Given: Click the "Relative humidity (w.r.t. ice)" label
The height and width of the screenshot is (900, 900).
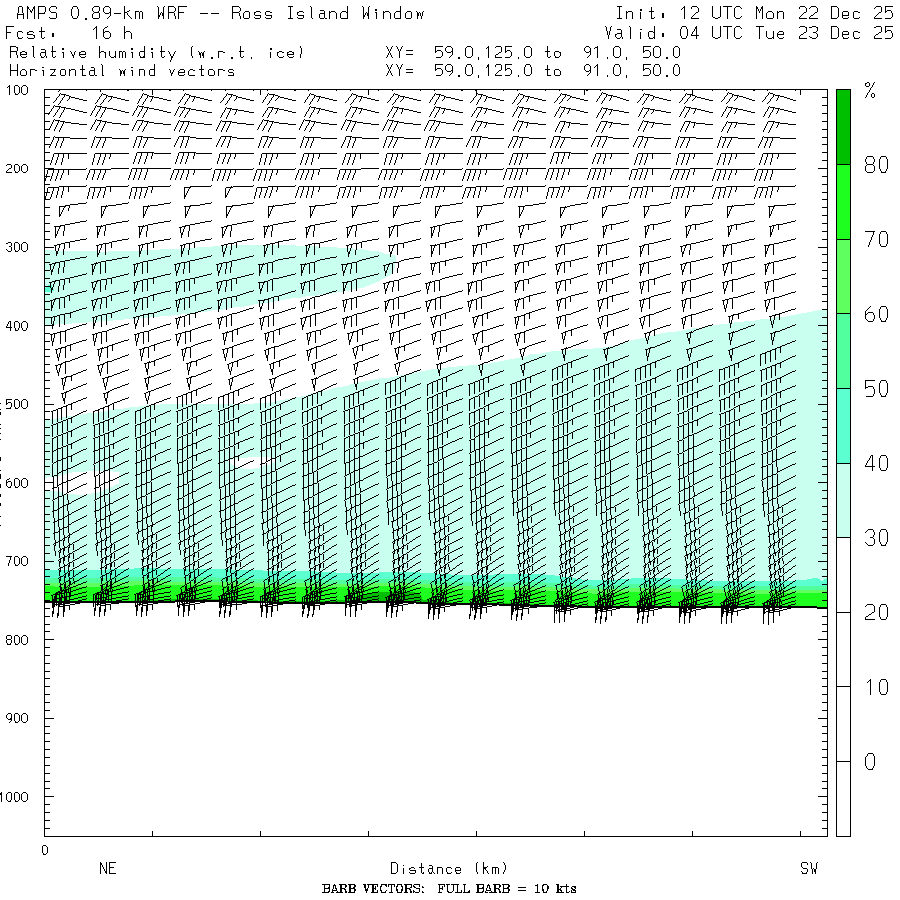Looking at the screenshot, I should coord(157,53).
